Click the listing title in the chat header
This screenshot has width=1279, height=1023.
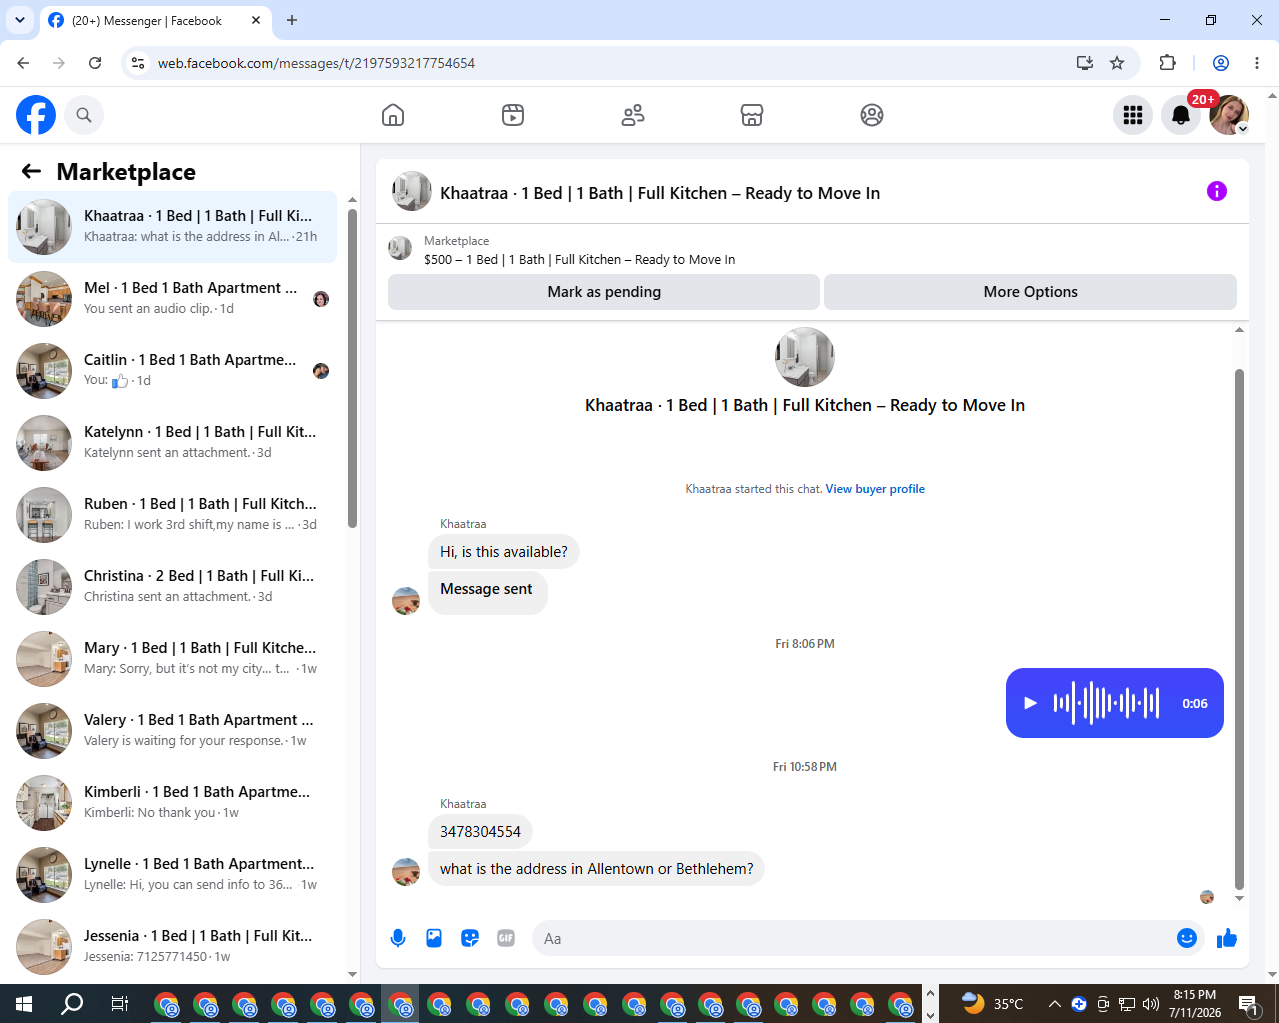(x=660, y=193)
